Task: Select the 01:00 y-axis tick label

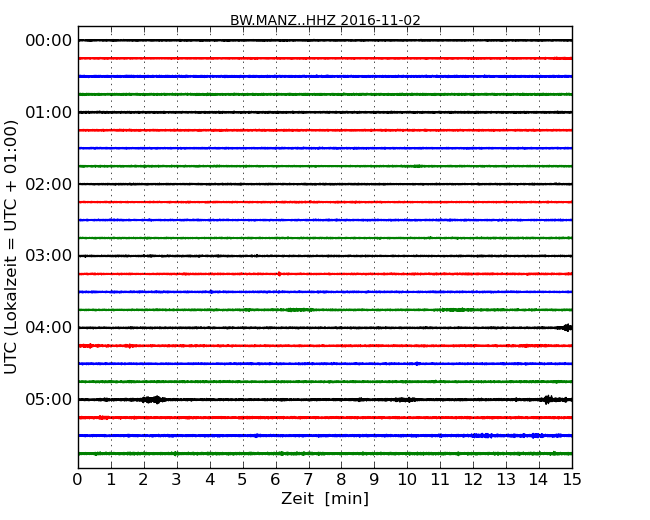Action: click(49, 112)
